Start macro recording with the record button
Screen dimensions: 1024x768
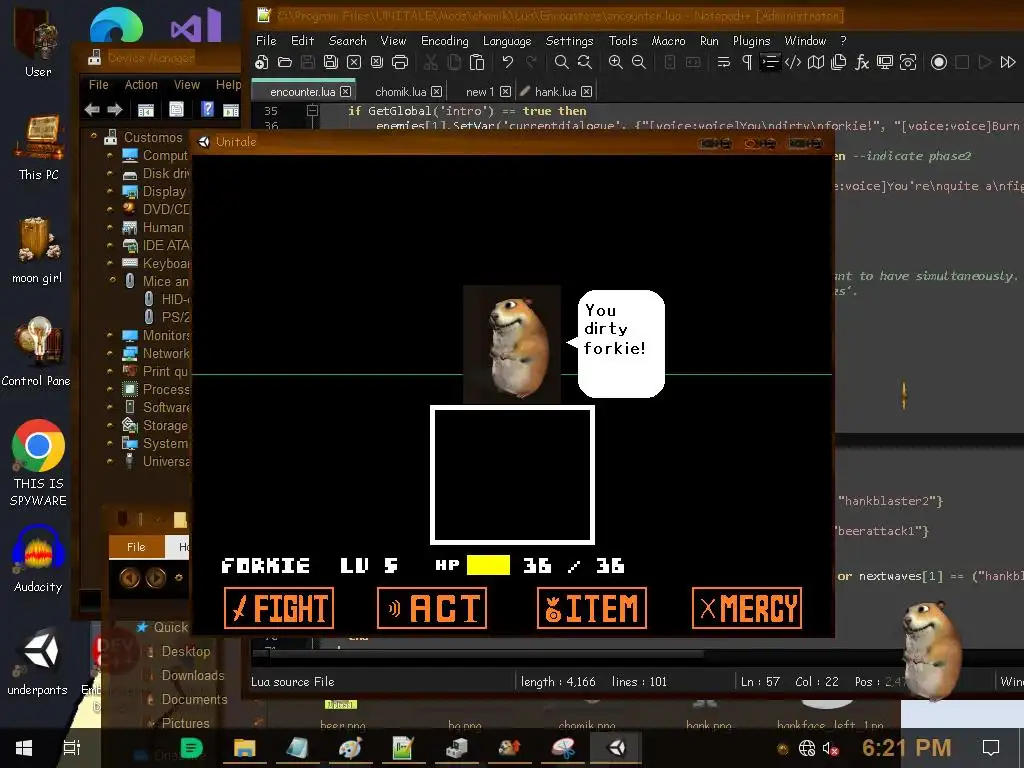tap(938, 62)
